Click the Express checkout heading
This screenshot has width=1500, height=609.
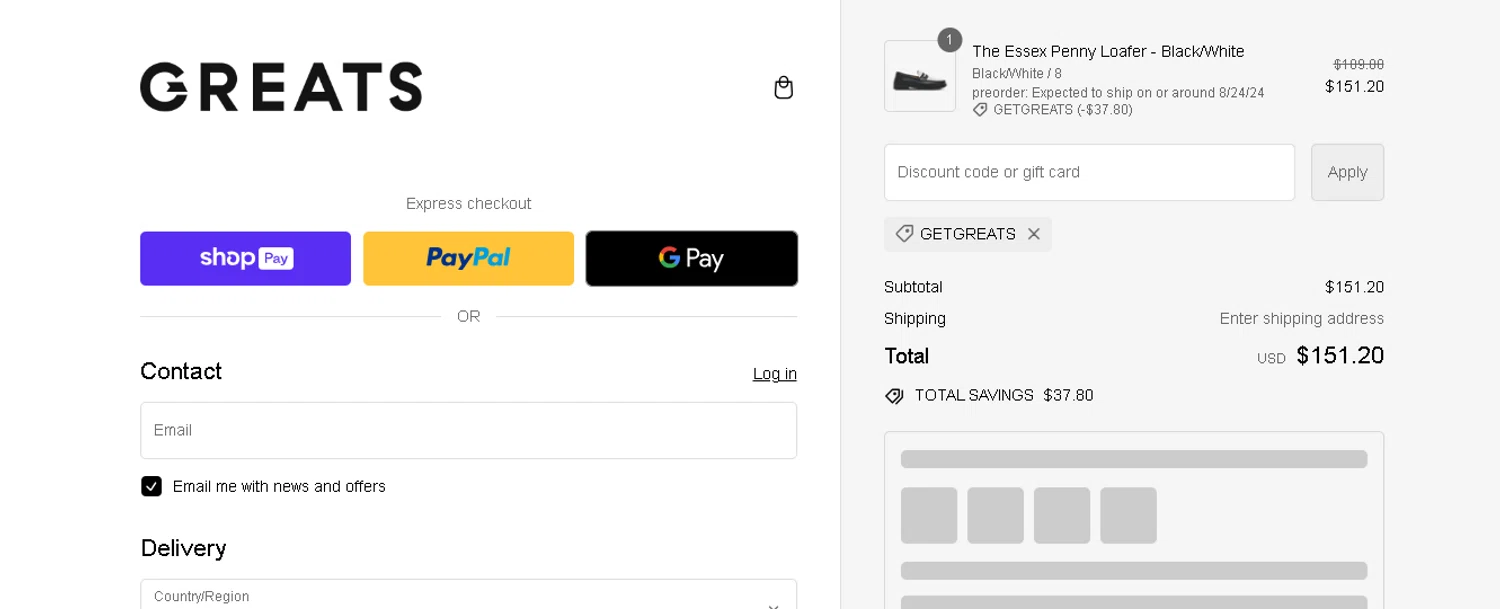coord(468,204)
